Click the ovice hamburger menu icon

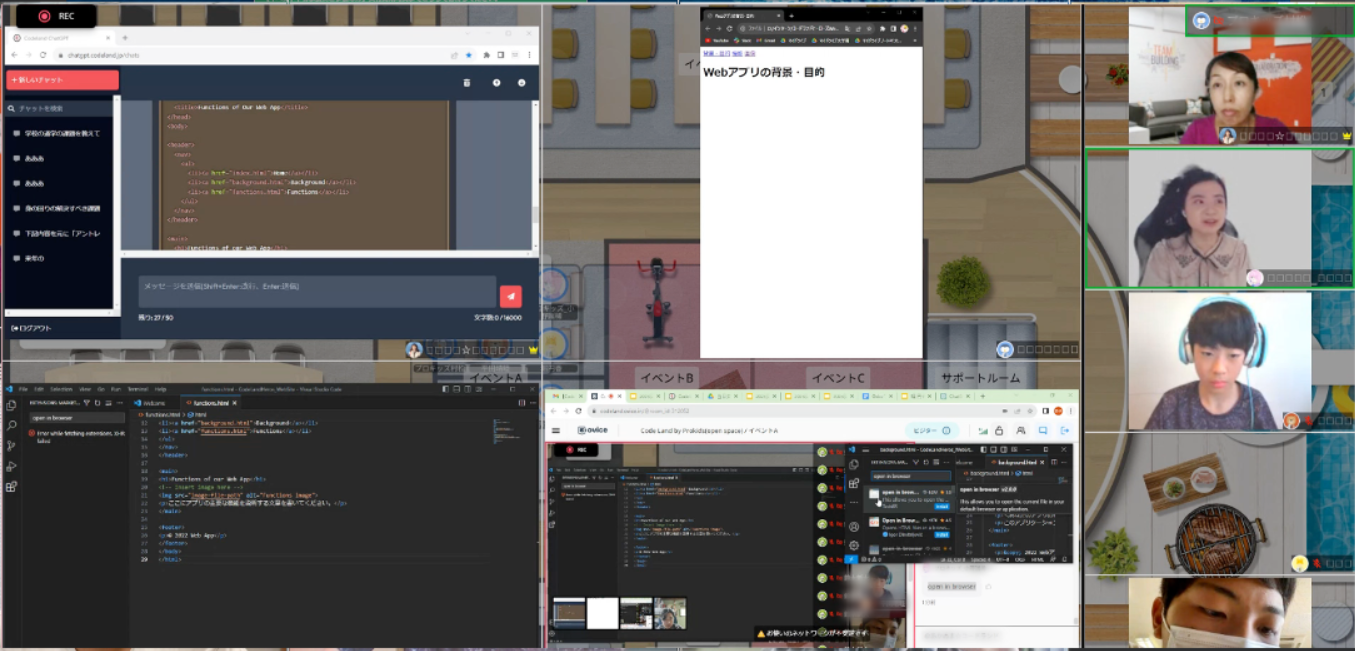(x=556, y=431)
